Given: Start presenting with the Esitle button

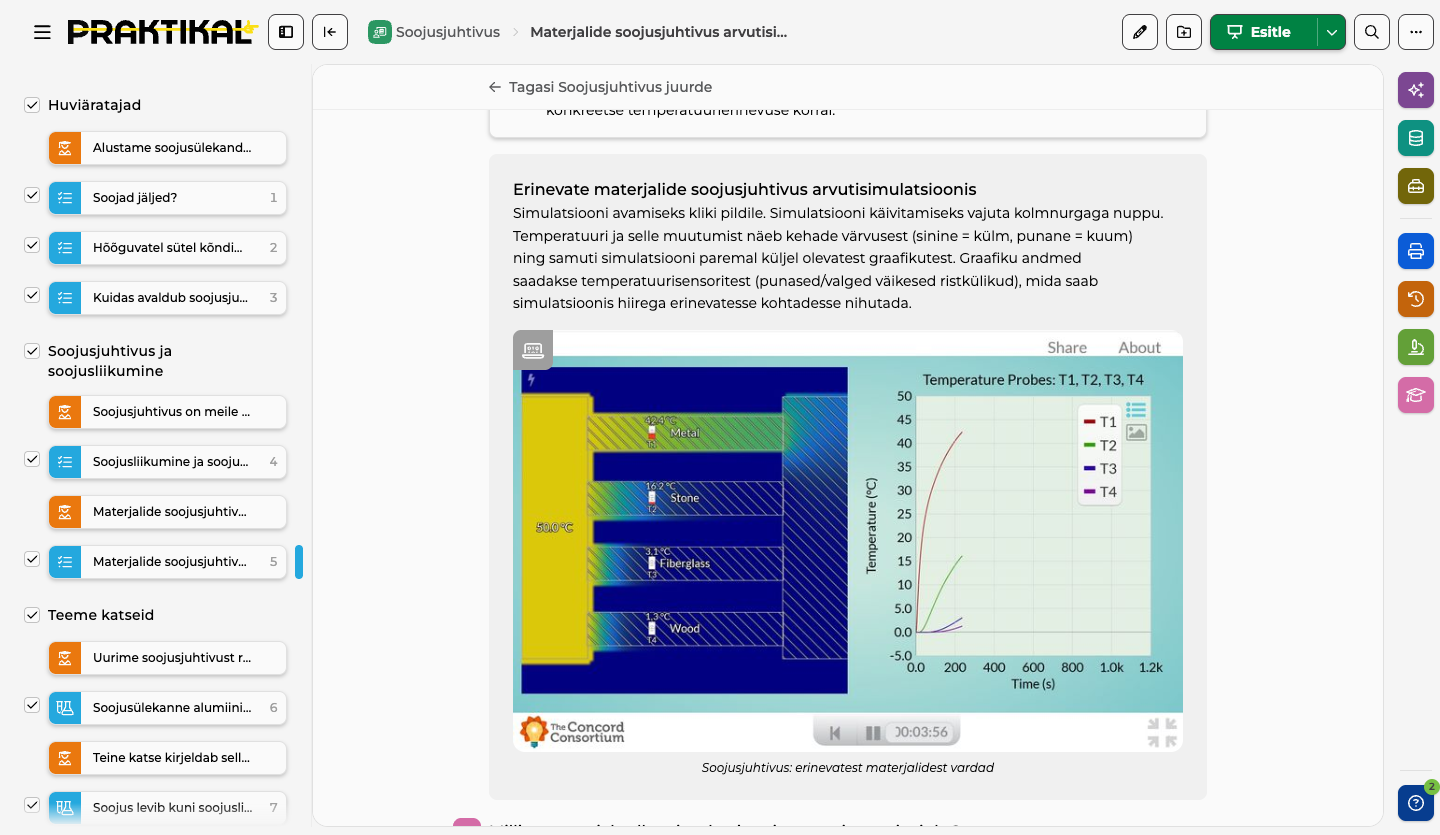Looking at the screenshot, I should tap(1264, 32).
